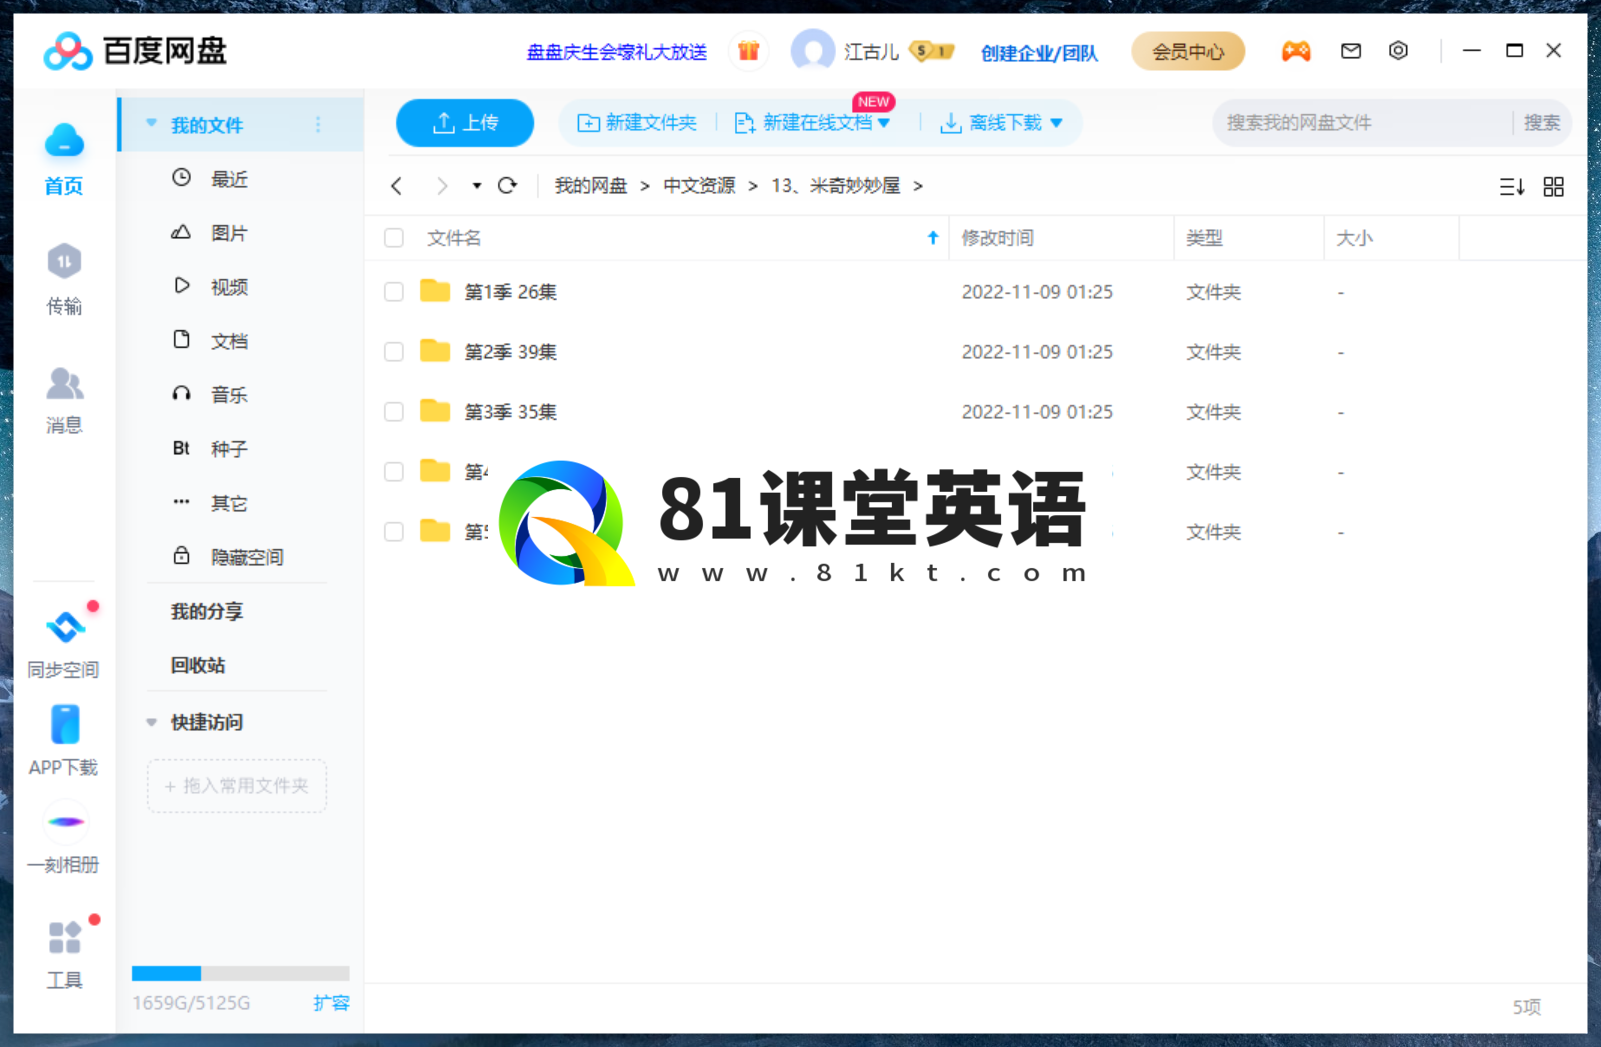Select 其它 in sidebar
The width and height of the screenshot is (1601, 1047).
point(229,503)
